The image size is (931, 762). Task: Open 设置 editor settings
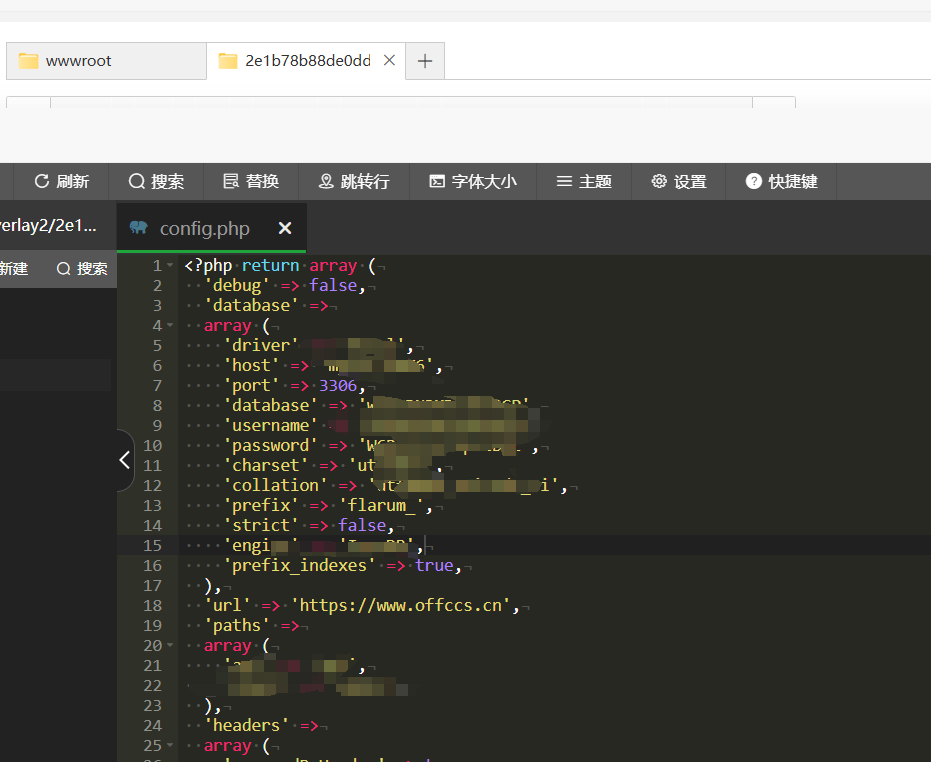point(679,181)
